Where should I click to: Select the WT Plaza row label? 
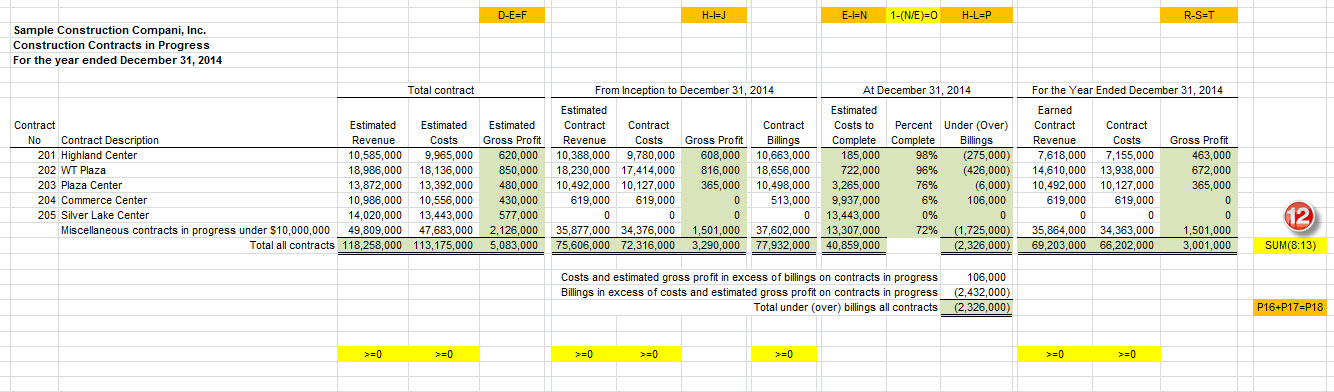(84, 171)
